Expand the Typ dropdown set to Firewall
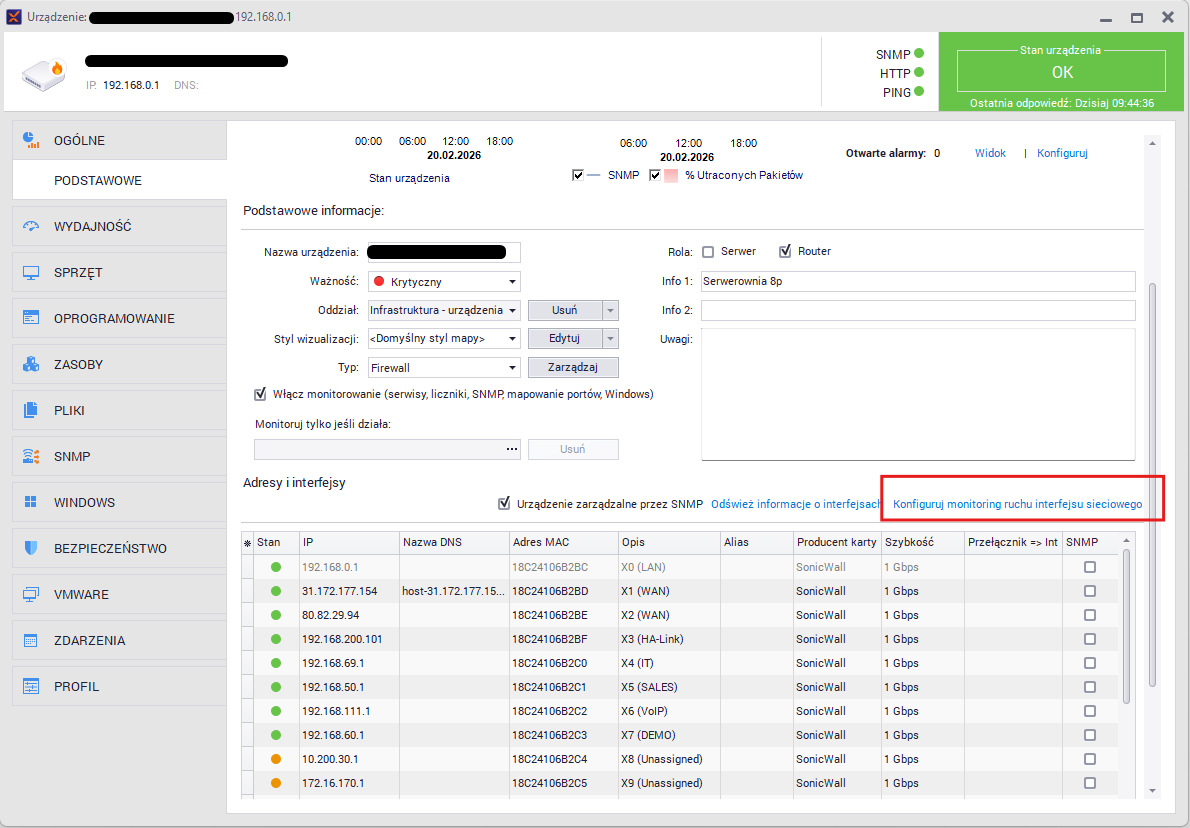The image size is (1190, 828). [444, 368]
